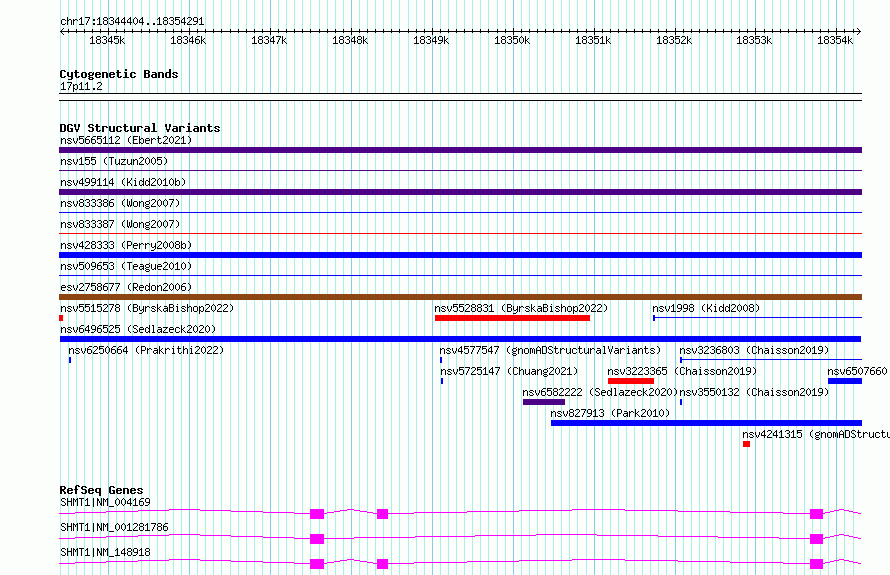Click the 18349k ruler position
Image resolution: width=890 pixels, height=575 pixels.
tap(431, 40)
